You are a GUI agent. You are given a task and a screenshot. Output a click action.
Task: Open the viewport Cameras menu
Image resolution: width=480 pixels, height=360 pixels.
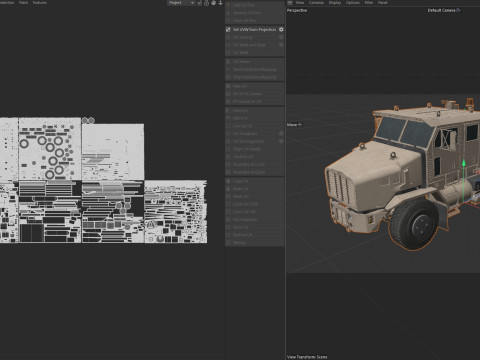316,2
